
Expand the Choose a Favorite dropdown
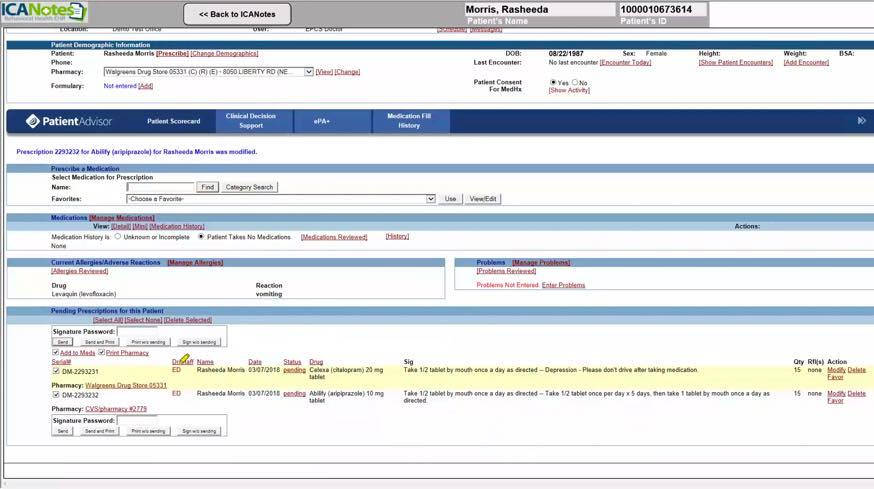431,199
